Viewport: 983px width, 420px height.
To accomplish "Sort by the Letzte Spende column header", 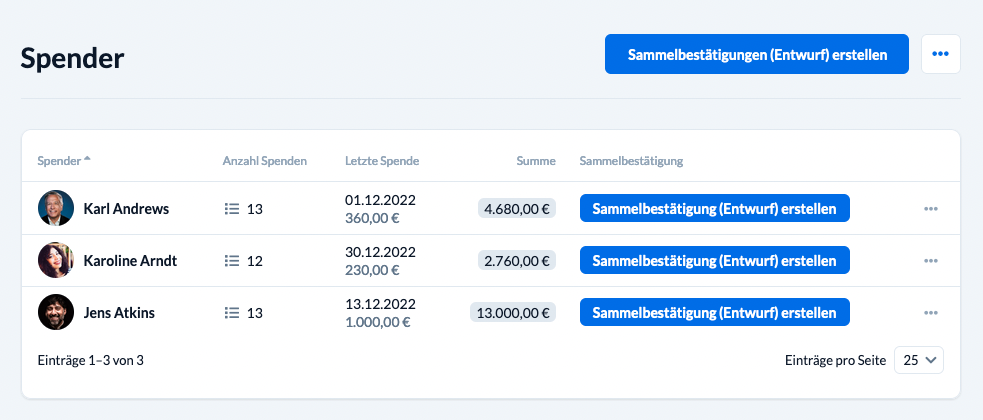I will (382, 160).
